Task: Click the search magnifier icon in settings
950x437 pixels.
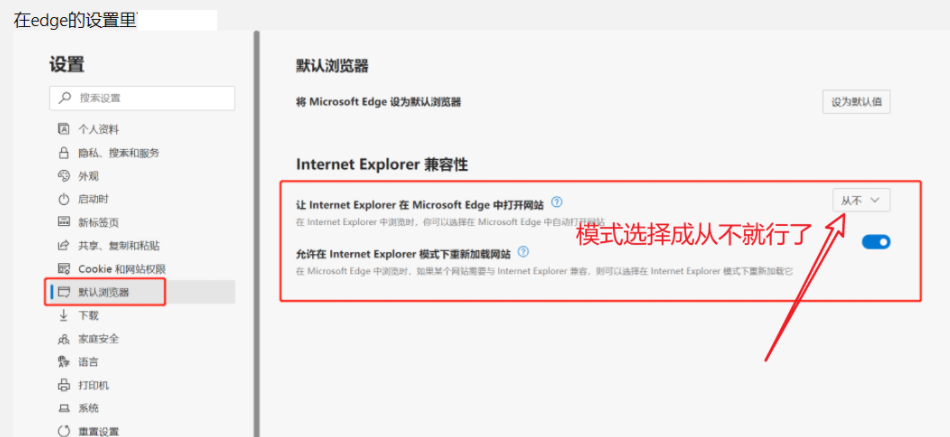Action: tap(65, 98)
